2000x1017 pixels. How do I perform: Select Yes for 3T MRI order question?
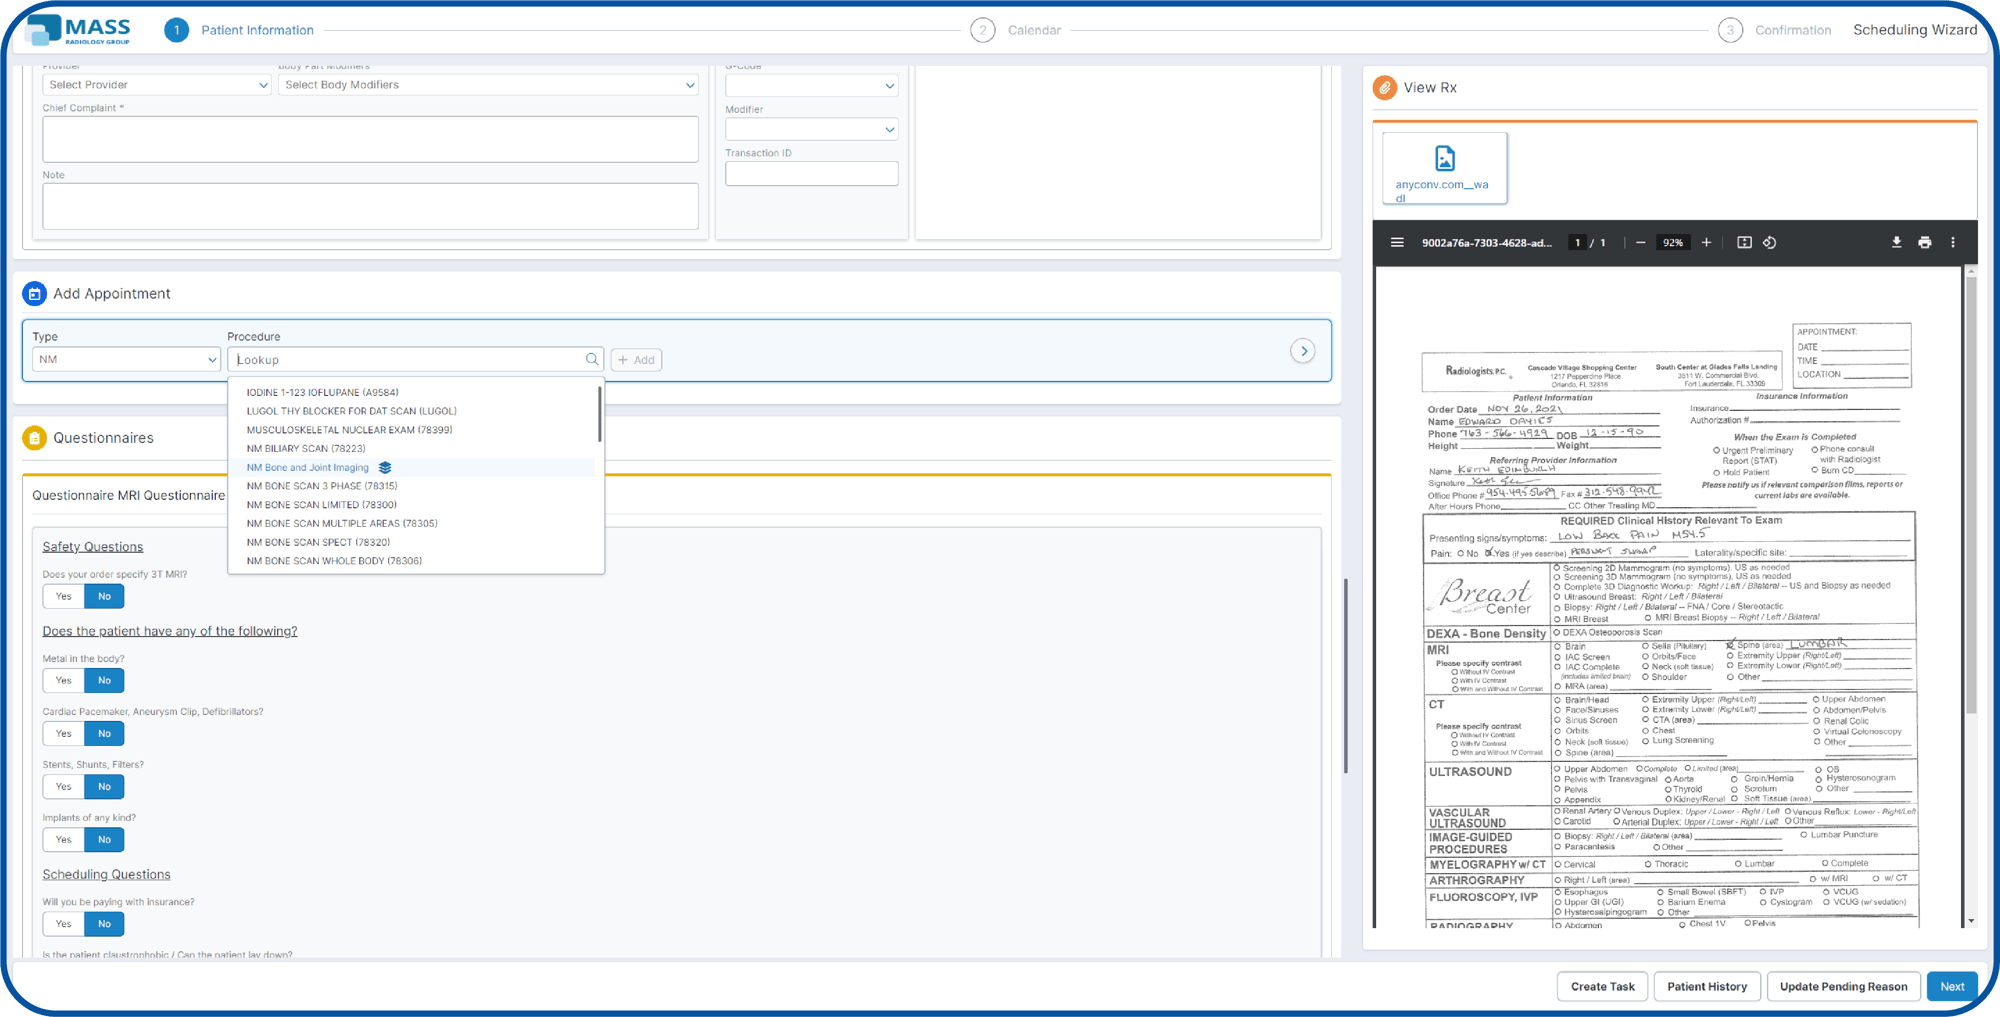(x=64, y=597)
